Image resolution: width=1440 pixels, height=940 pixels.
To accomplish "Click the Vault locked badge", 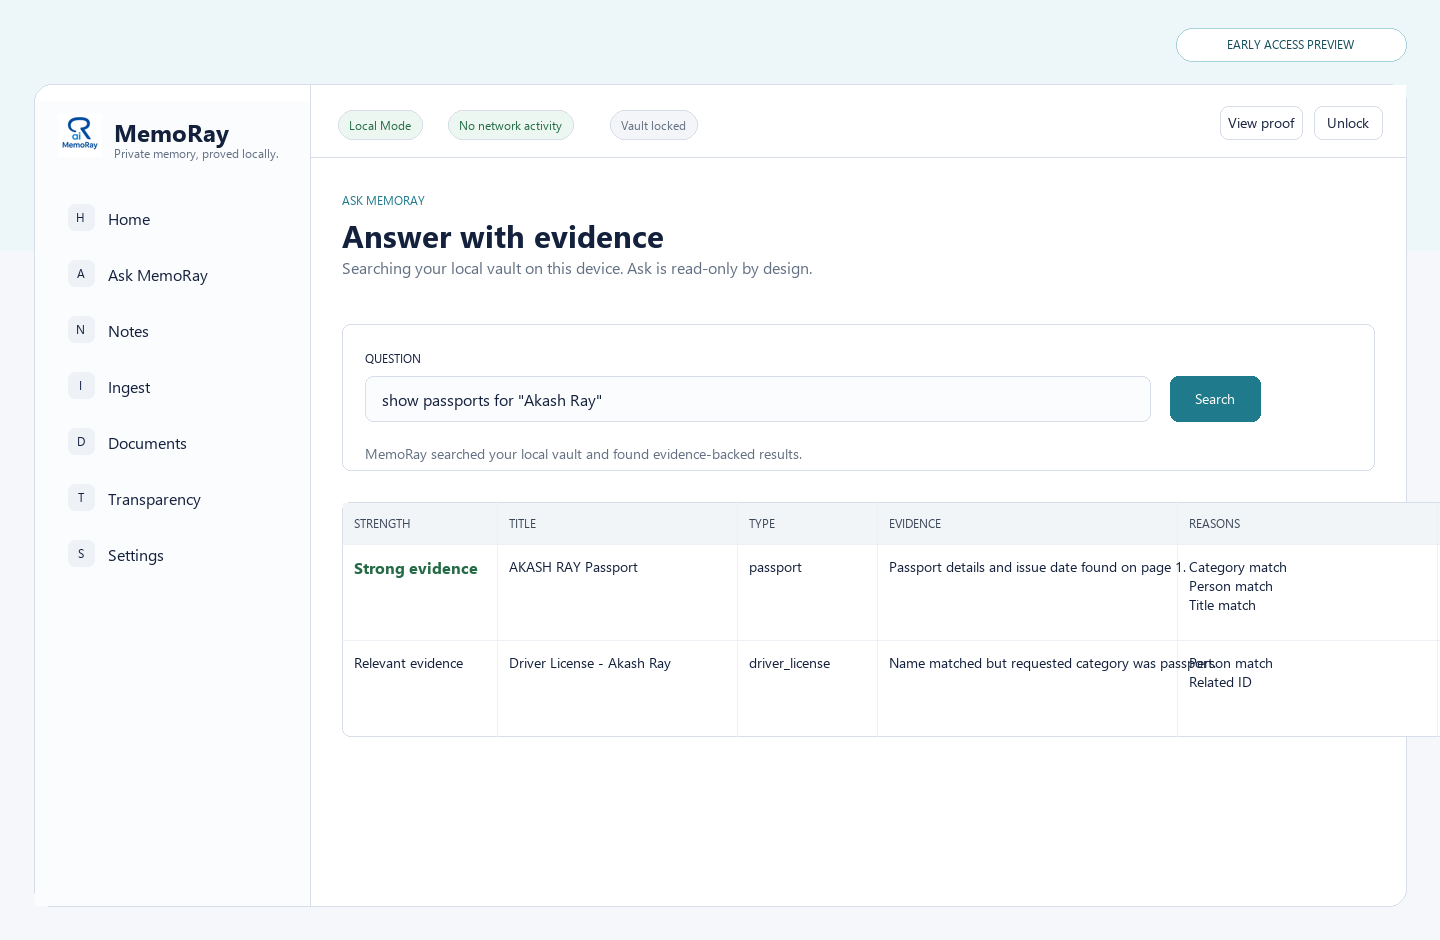I will (x=653, y=125).
